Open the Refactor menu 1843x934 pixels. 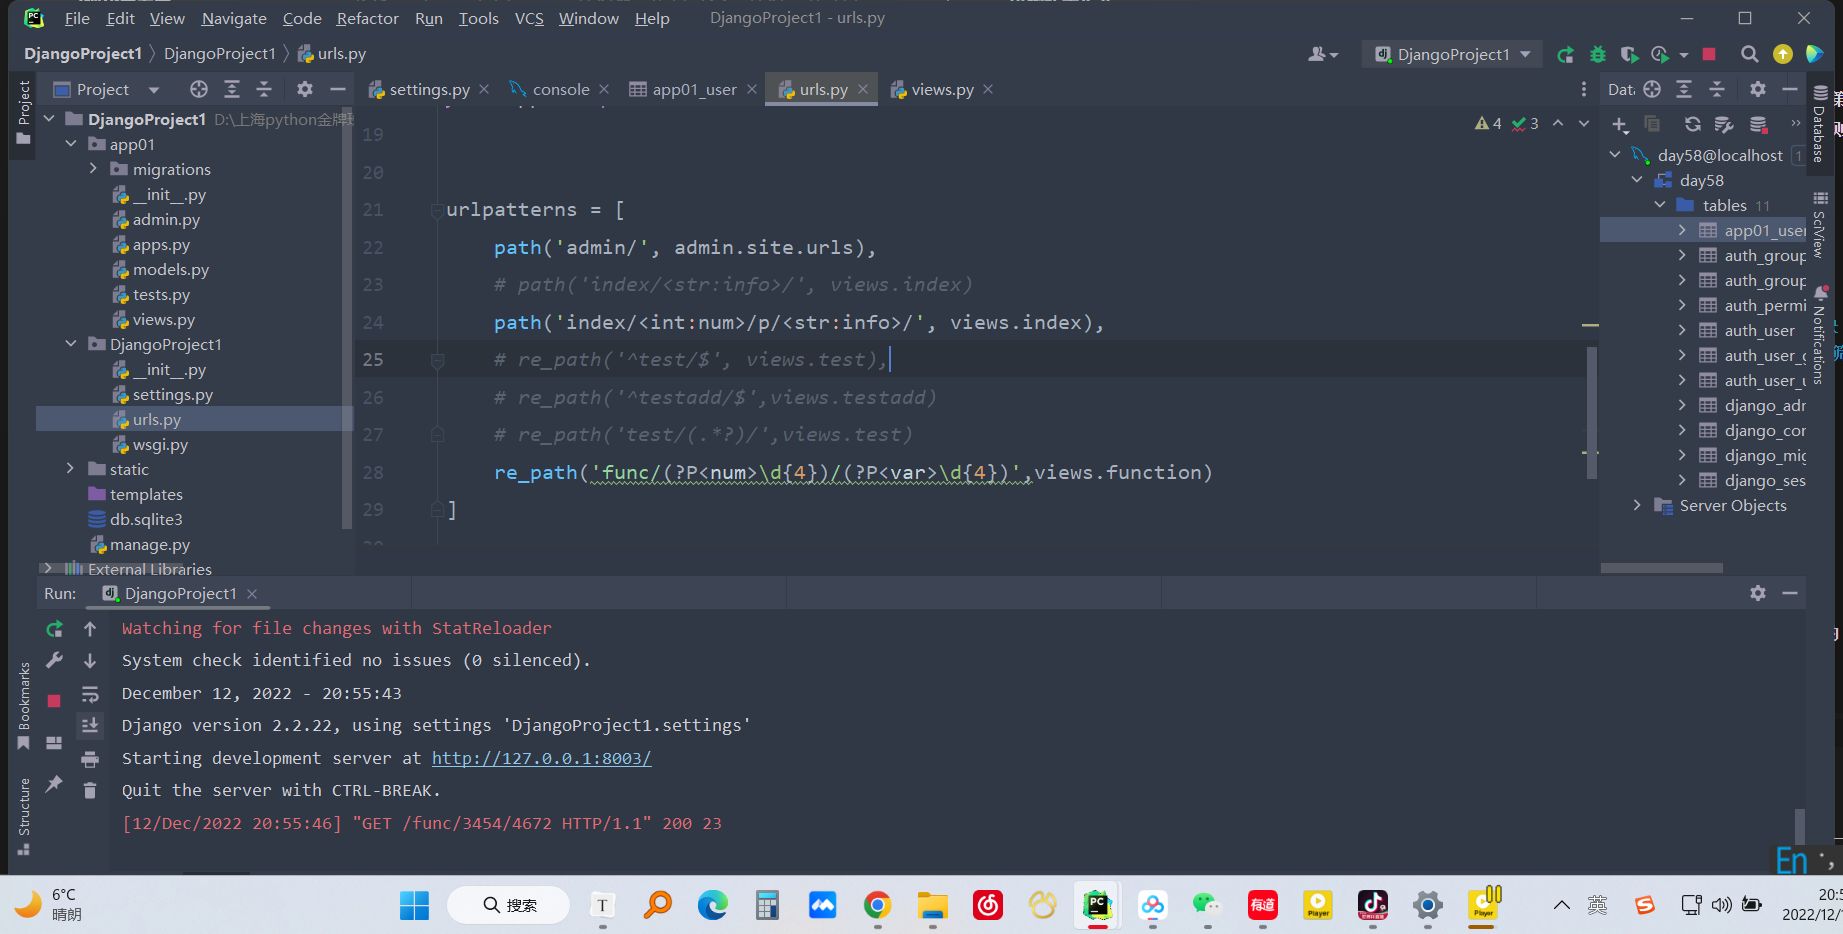367,18
